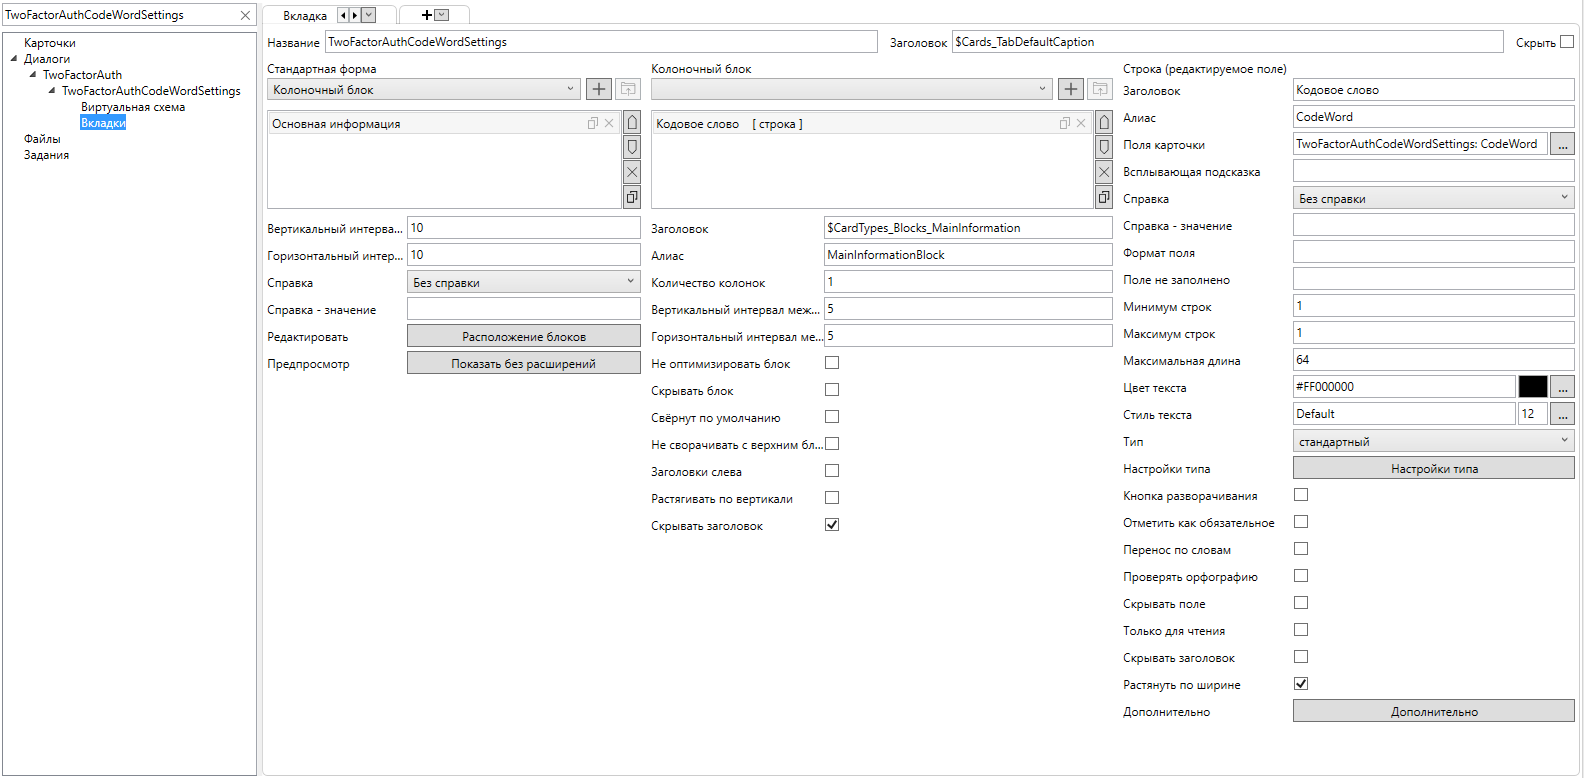Screen dimensions: 1584x778
Task: Uncheck the Скрывать заголовок checkbox in block settings
Action: coord(832,525)
